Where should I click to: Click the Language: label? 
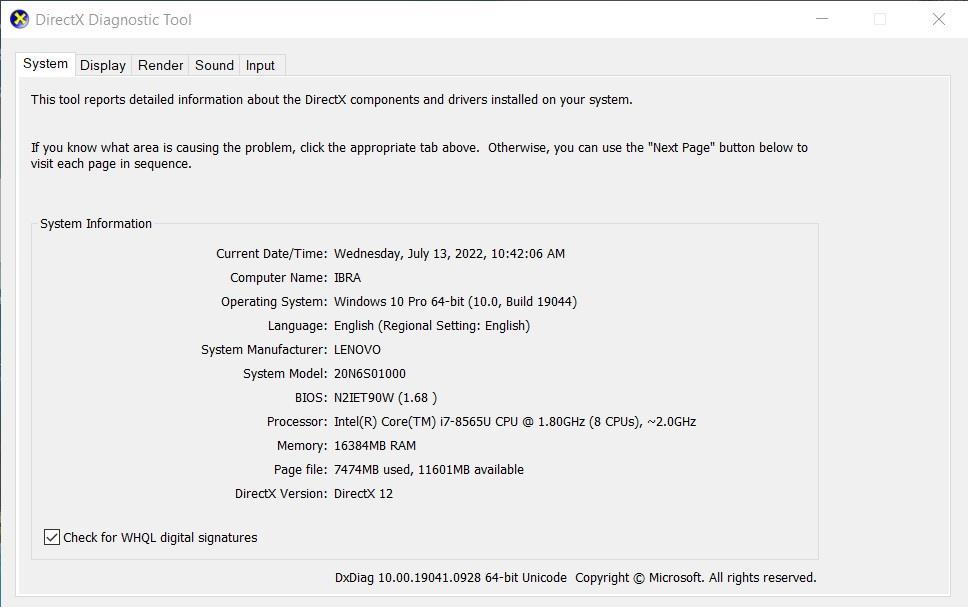pyautogui.click(x=298, y=326)
